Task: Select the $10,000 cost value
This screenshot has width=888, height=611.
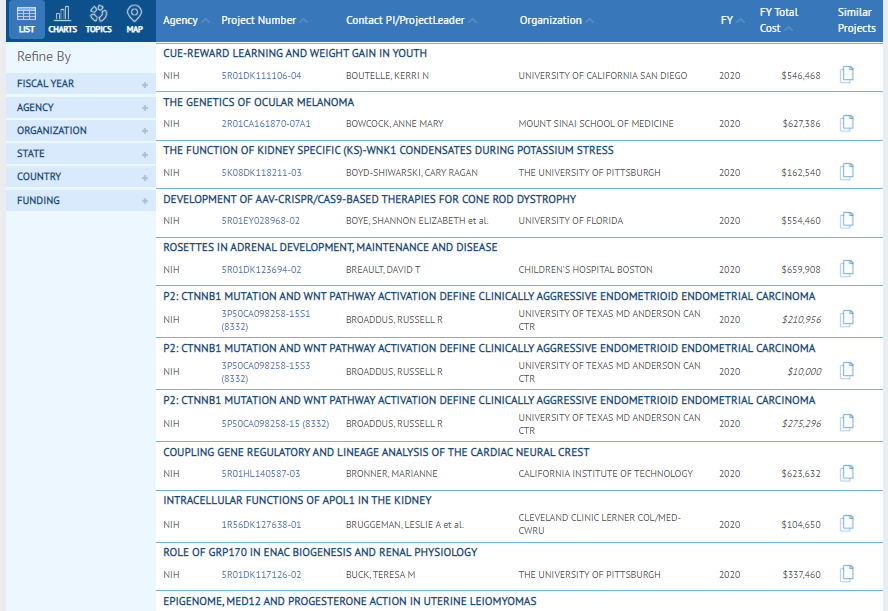Action: pyautogui.click(x=804, y=372)
